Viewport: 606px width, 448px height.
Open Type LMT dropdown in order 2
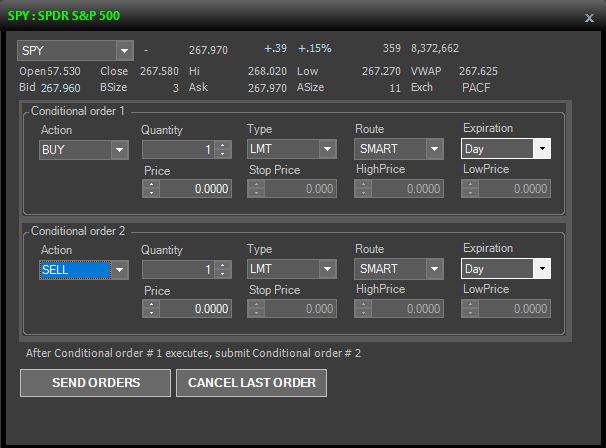coord(327,269)
